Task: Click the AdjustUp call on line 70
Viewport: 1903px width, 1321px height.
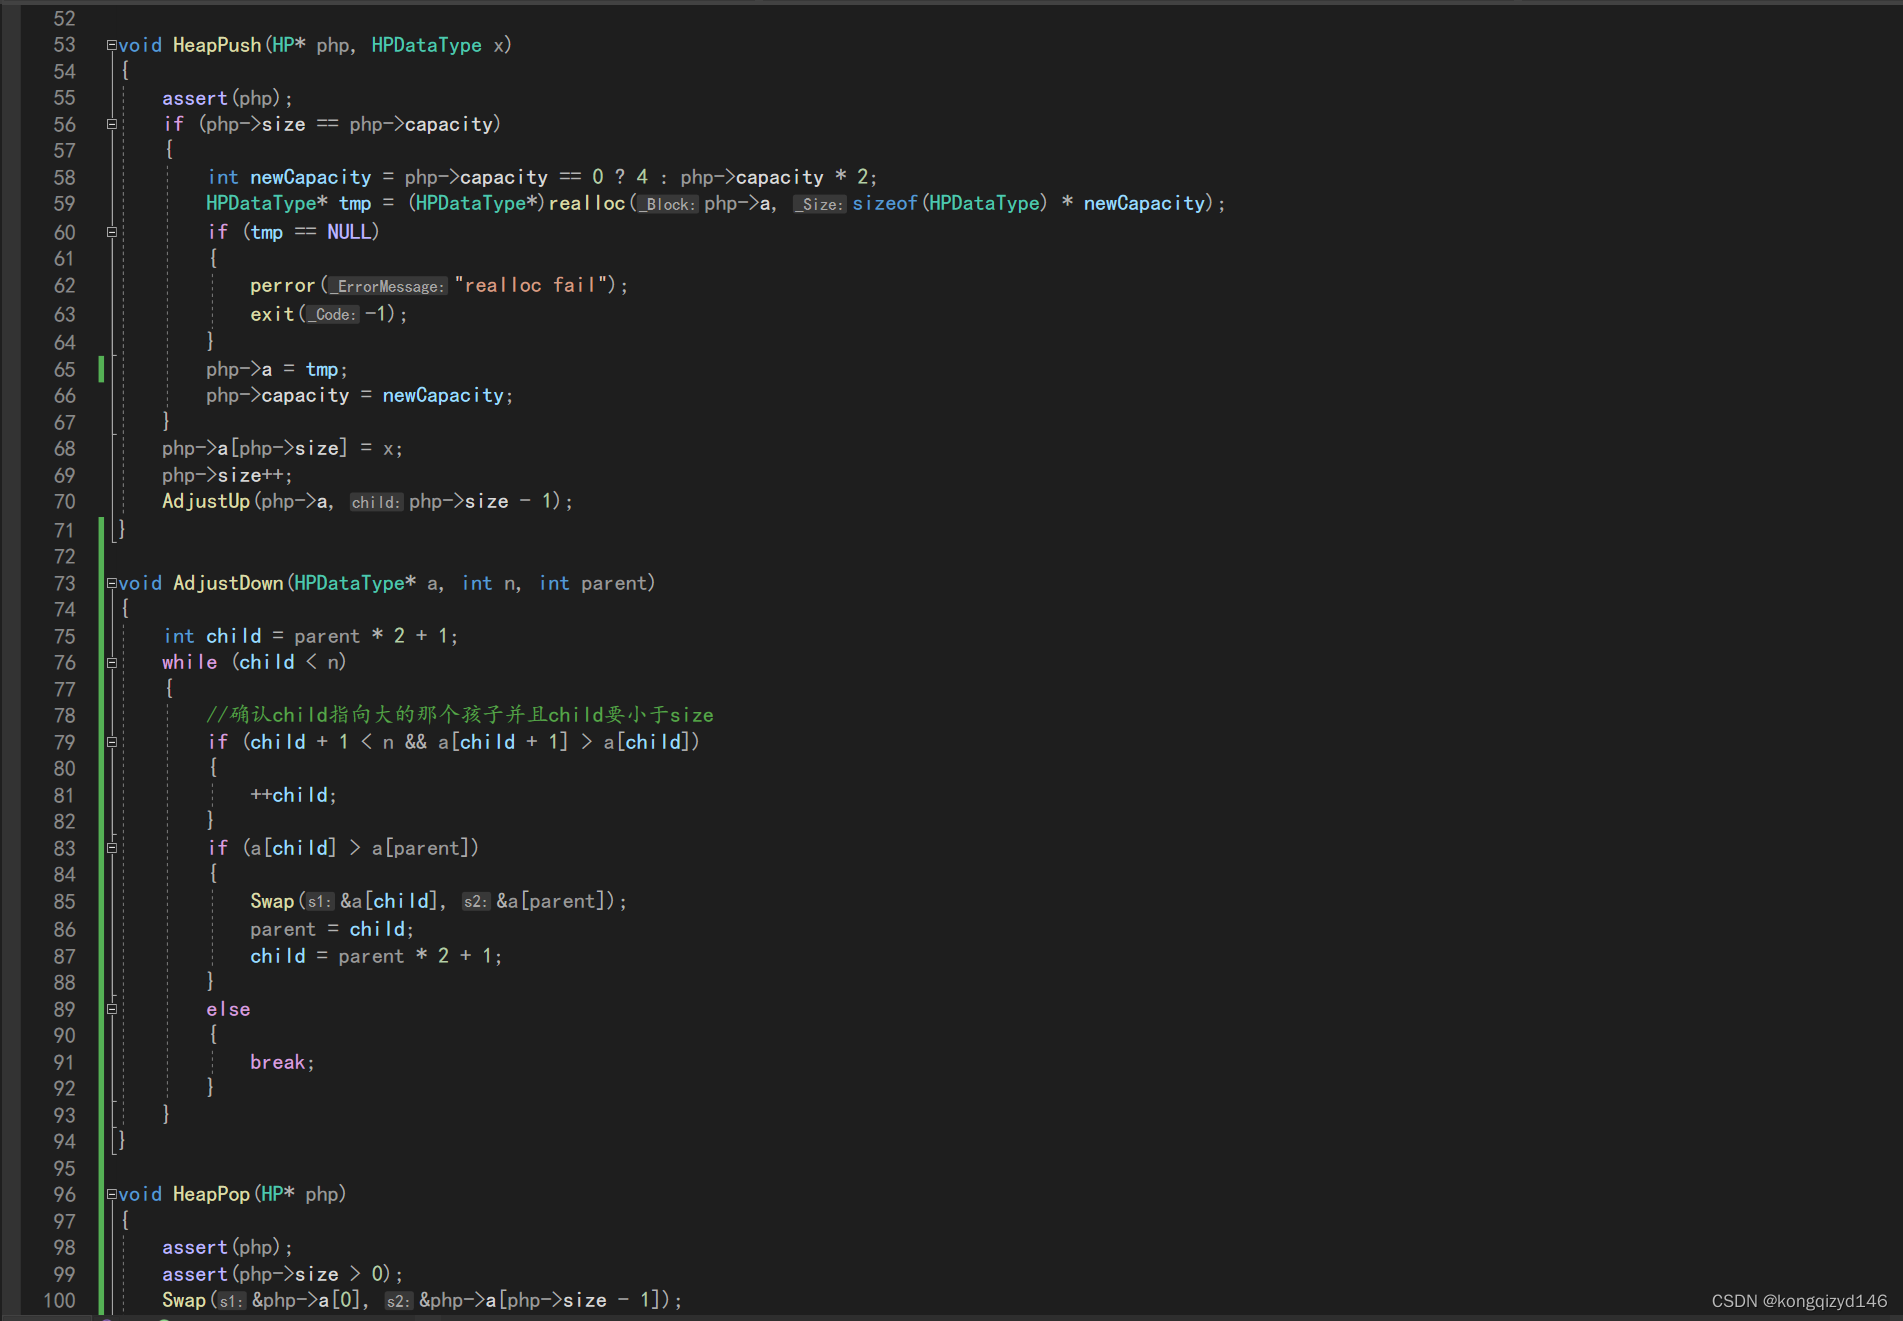Action: point(206,501)
